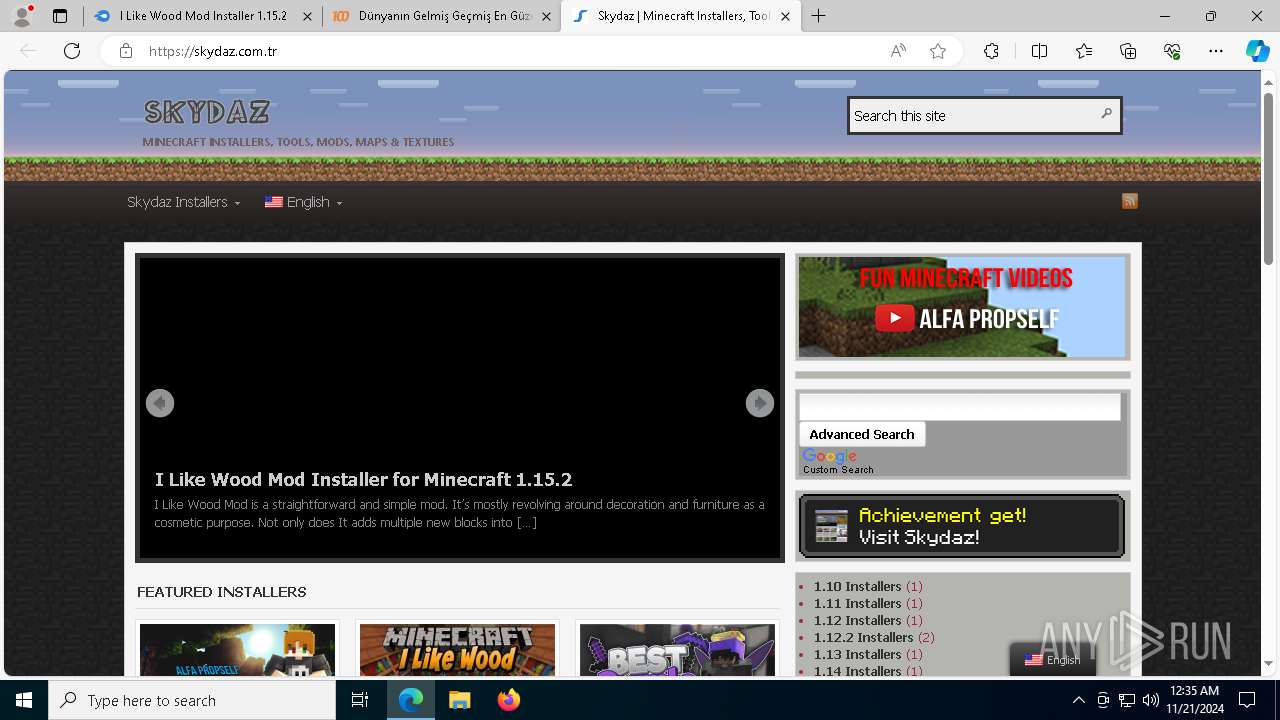
Task: Open a new browser tab
Action: click(x=819, y=16)
